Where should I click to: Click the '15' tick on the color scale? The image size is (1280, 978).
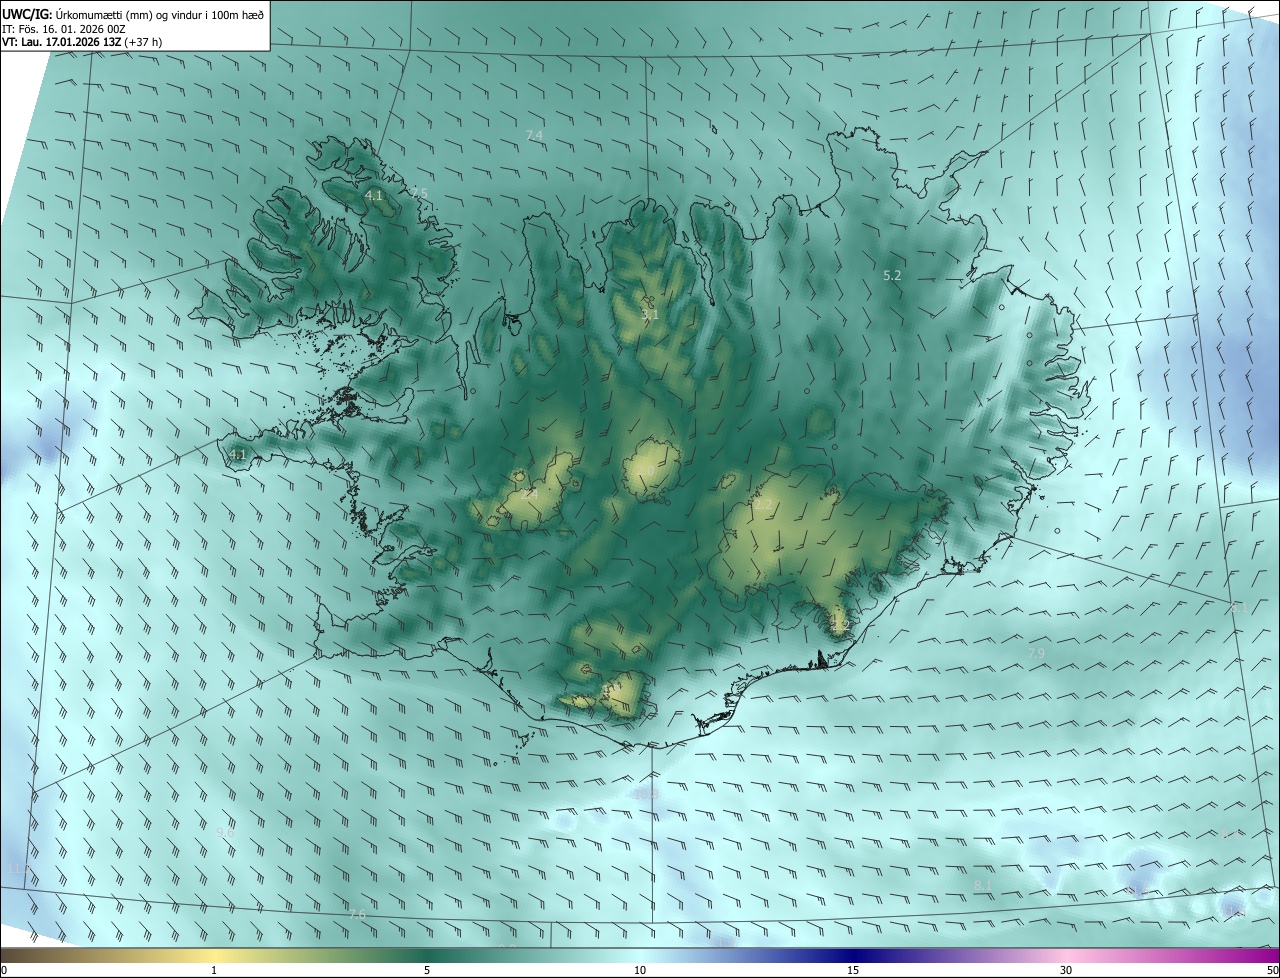click(x=853, y=970)
